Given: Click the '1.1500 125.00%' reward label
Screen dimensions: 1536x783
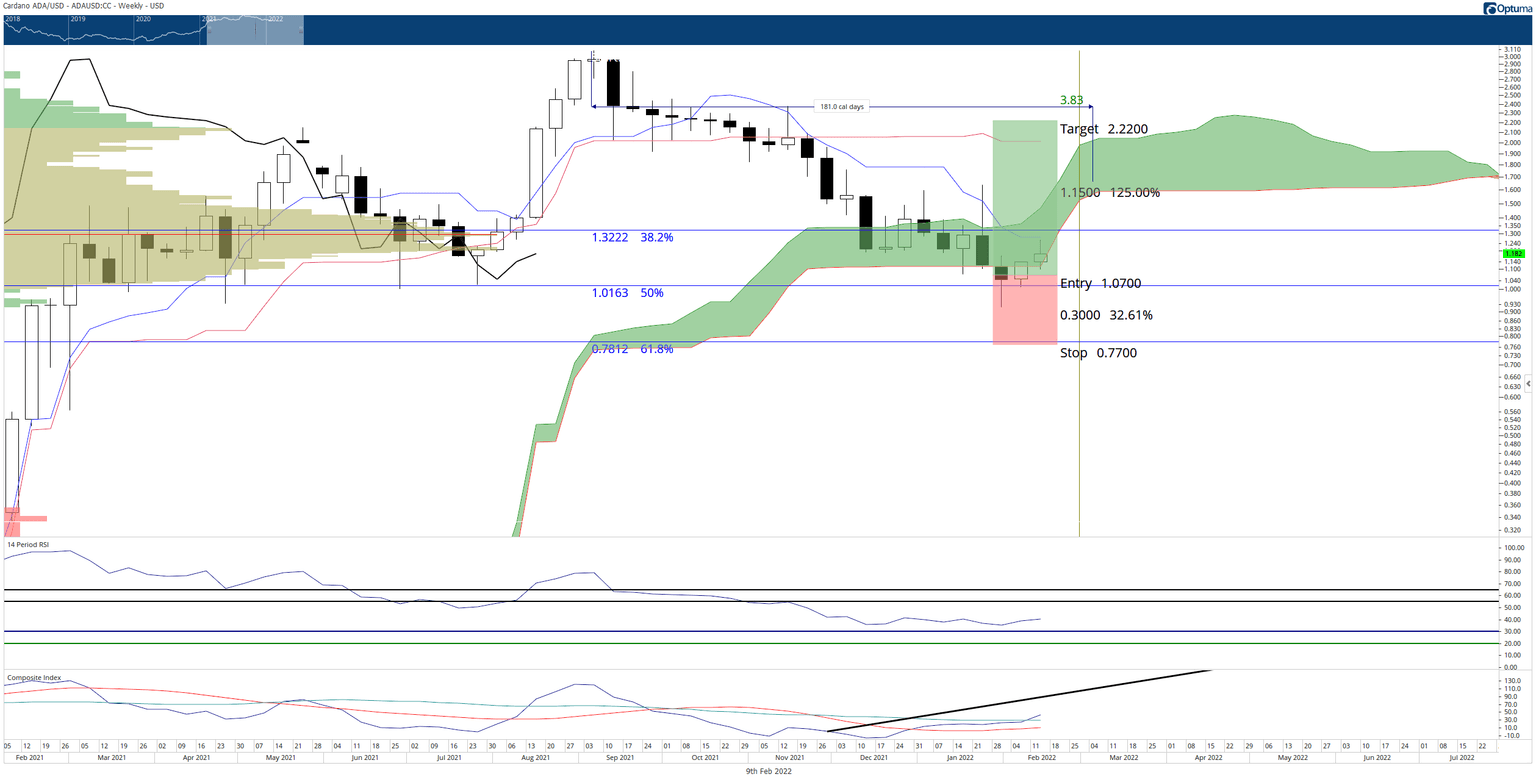Looking at the screenshot, I should [1110, 192].
